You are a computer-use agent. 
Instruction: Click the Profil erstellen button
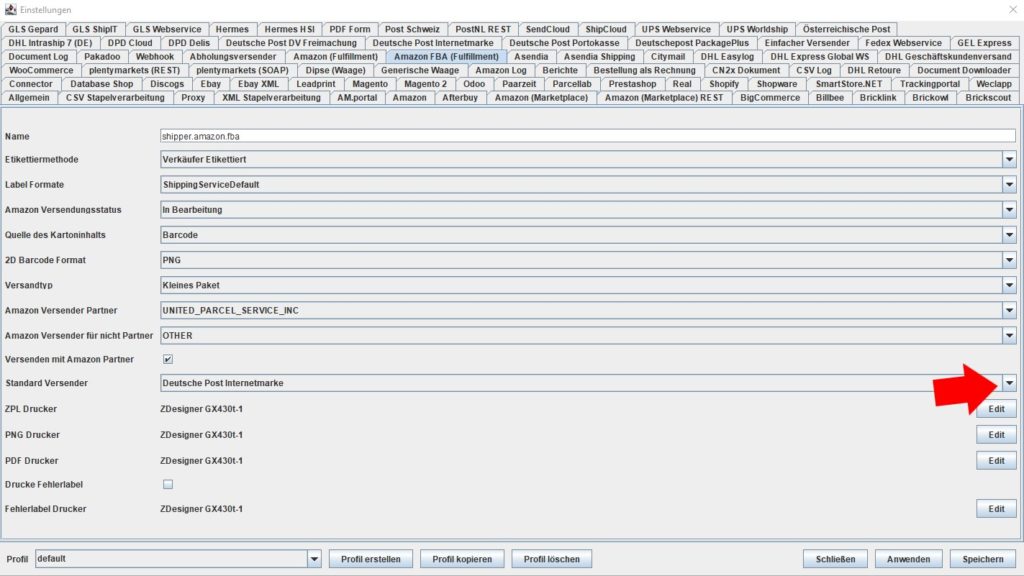pyautogui.click(x=370, y=559)
